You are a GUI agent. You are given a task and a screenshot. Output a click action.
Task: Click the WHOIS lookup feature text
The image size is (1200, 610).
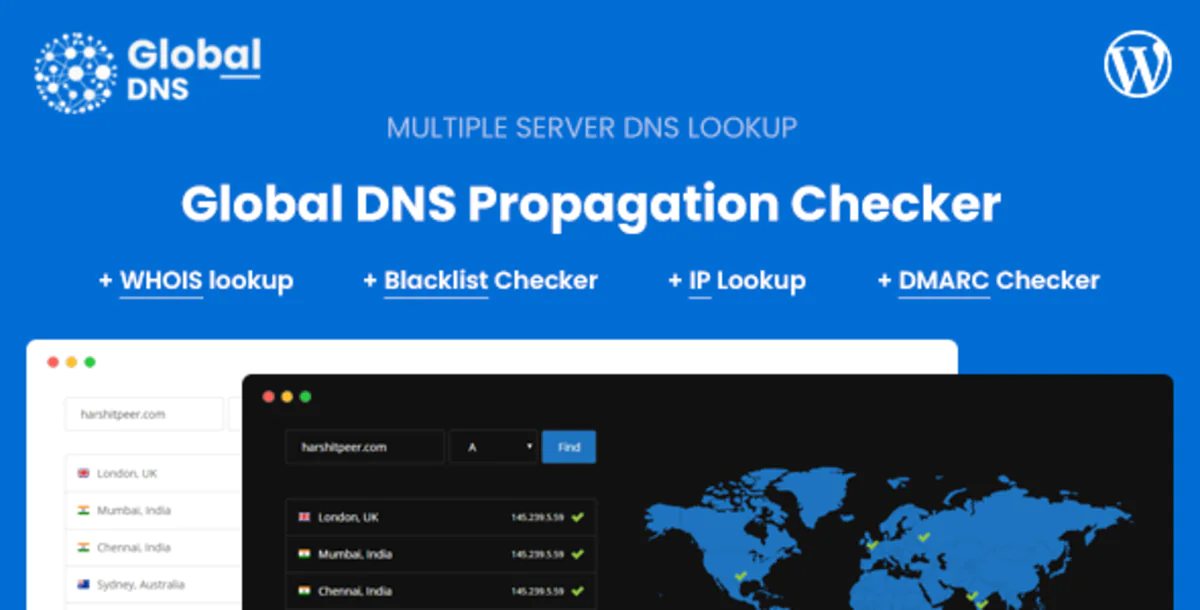[x=196, y=281]
